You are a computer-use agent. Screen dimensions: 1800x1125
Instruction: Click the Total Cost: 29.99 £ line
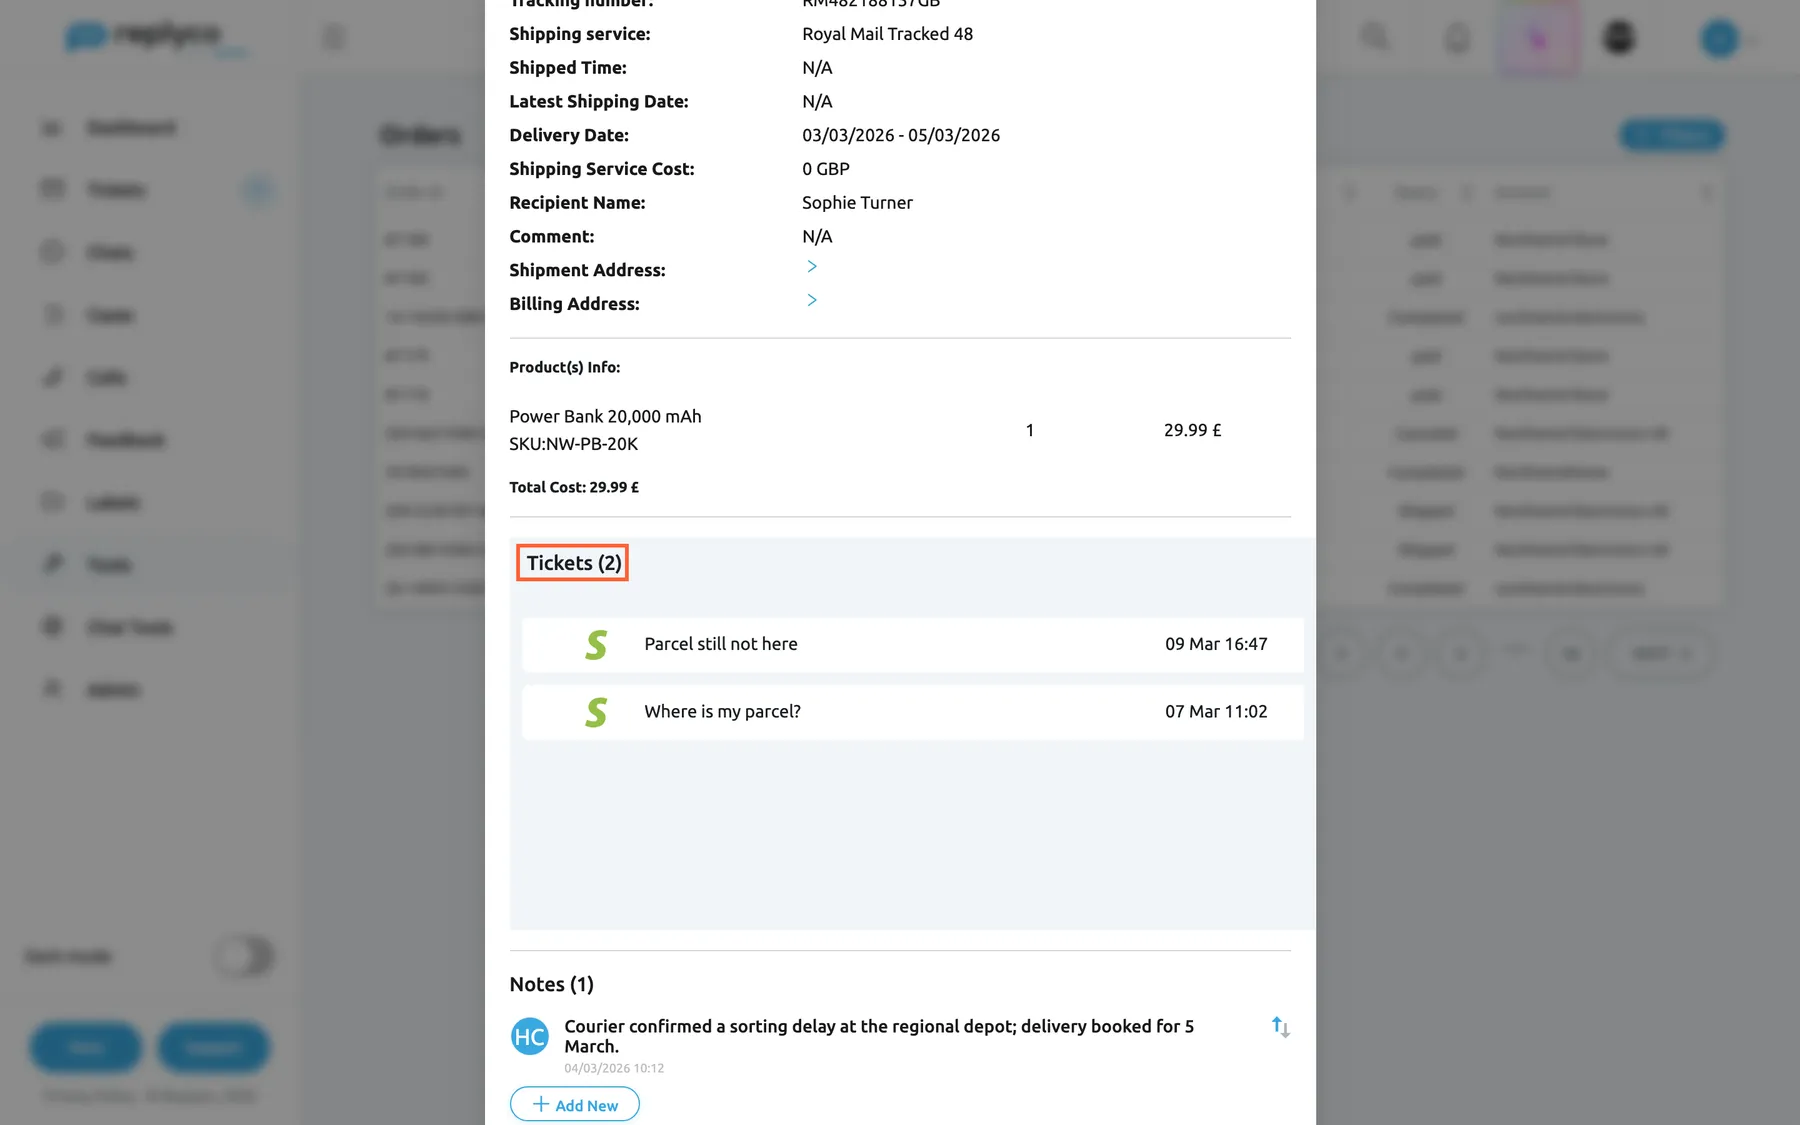(x=574, y=487)
